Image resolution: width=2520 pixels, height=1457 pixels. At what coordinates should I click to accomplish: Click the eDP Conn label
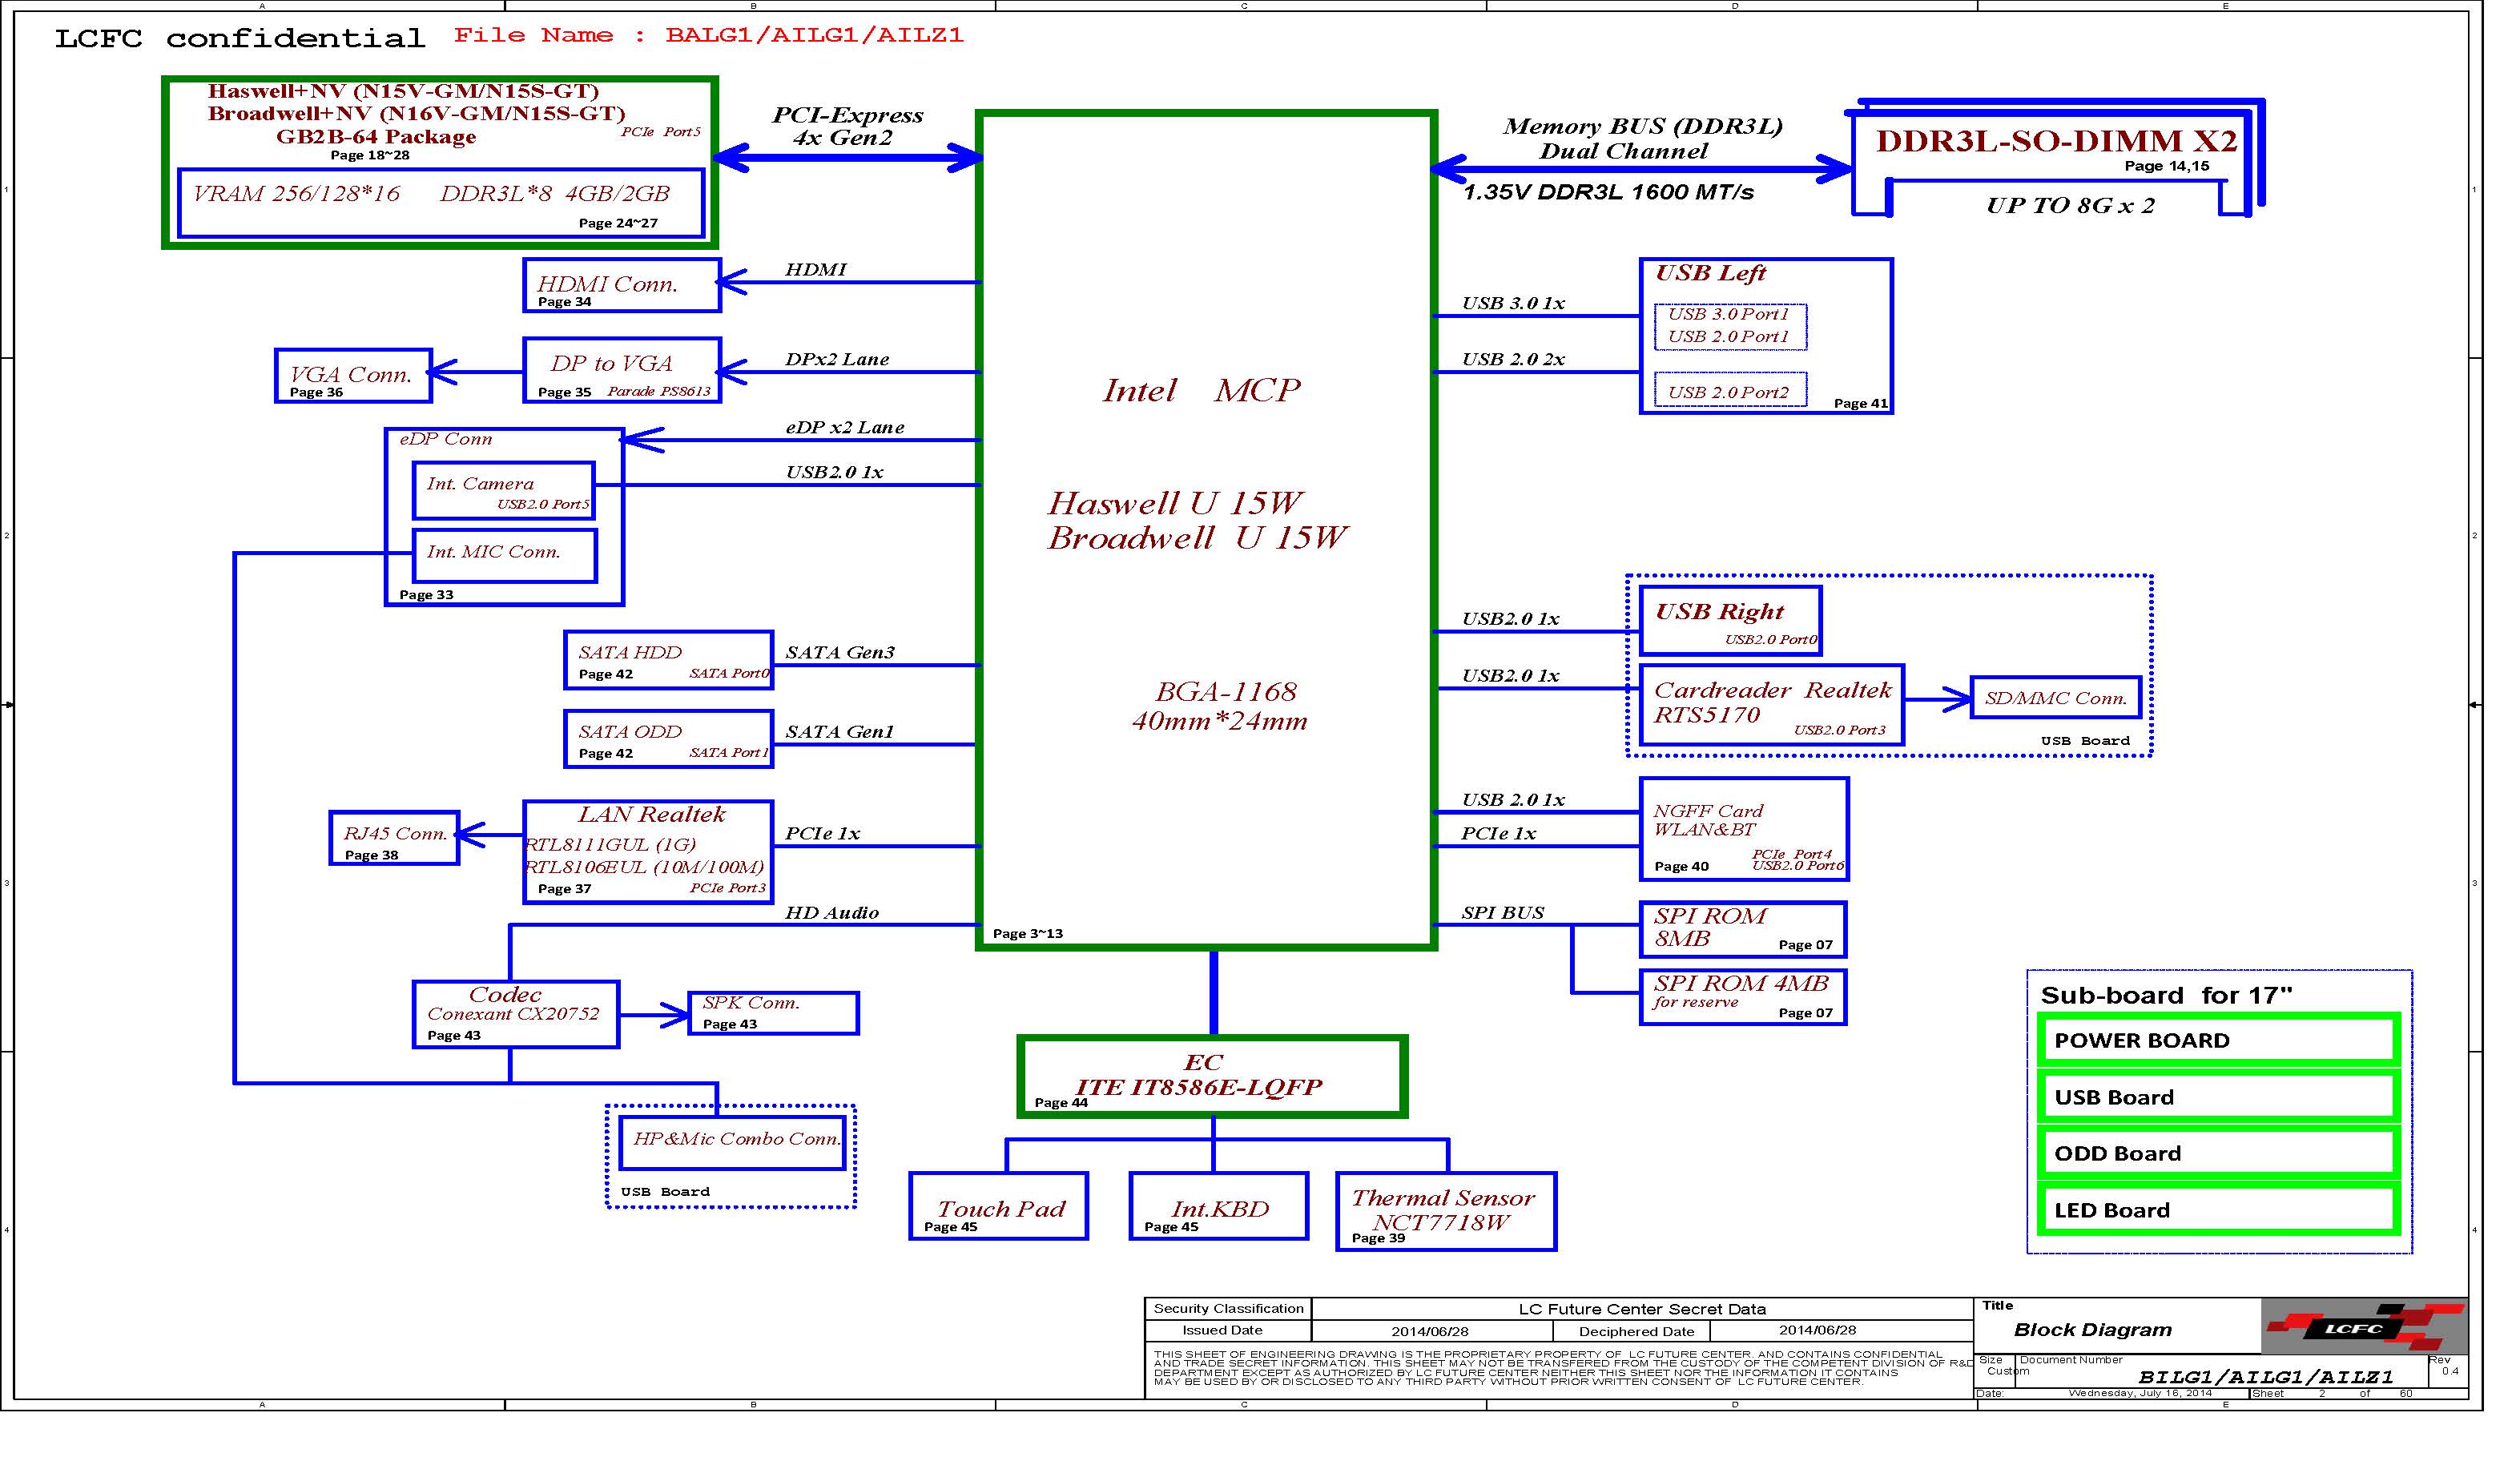pos(445,439)
